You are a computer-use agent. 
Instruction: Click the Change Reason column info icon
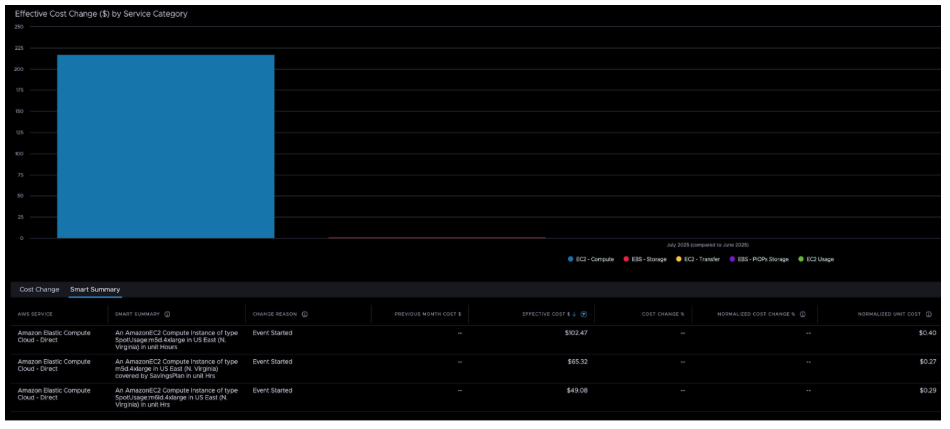coord(305,314)
